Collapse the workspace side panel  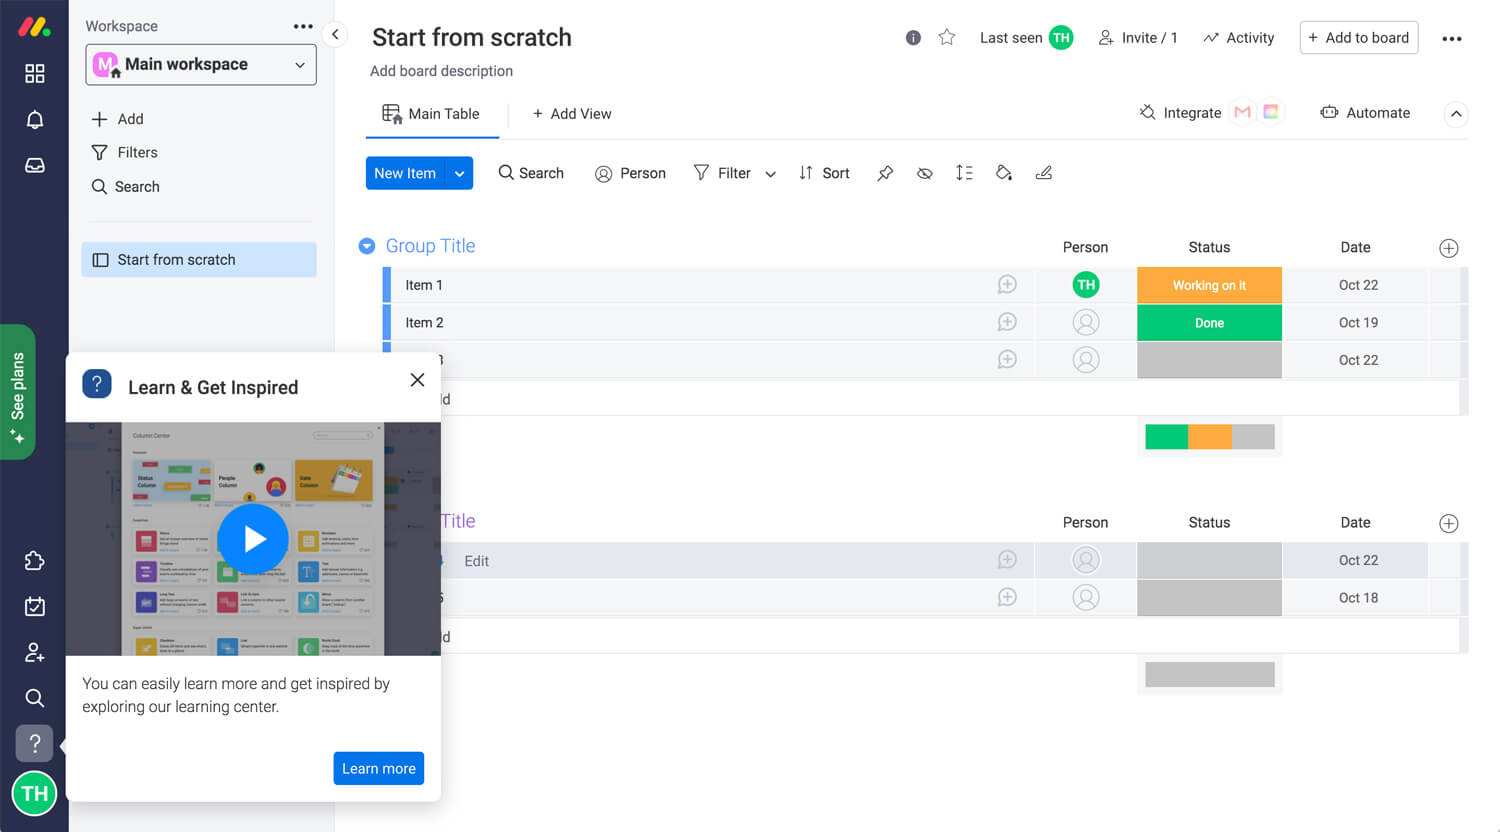click(335, 35)
